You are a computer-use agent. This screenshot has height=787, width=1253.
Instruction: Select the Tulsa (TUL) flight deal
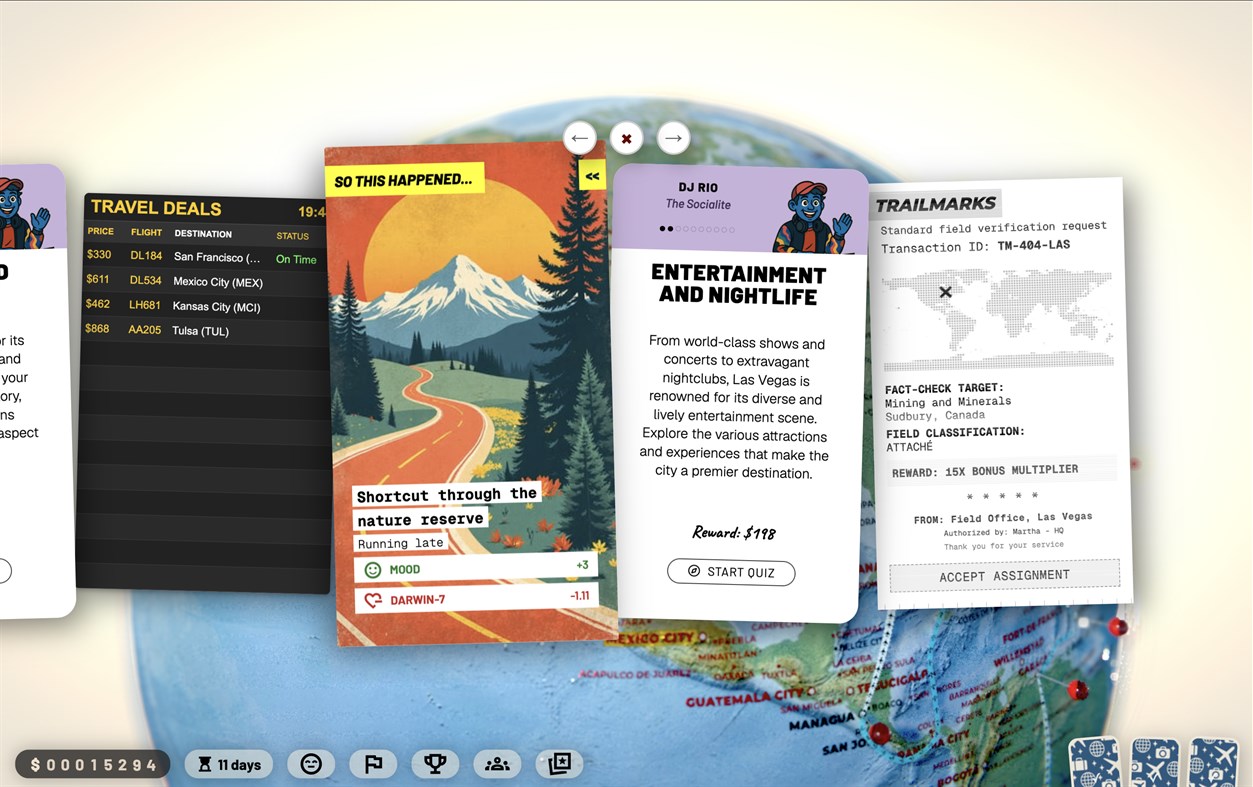click(205, 330)
